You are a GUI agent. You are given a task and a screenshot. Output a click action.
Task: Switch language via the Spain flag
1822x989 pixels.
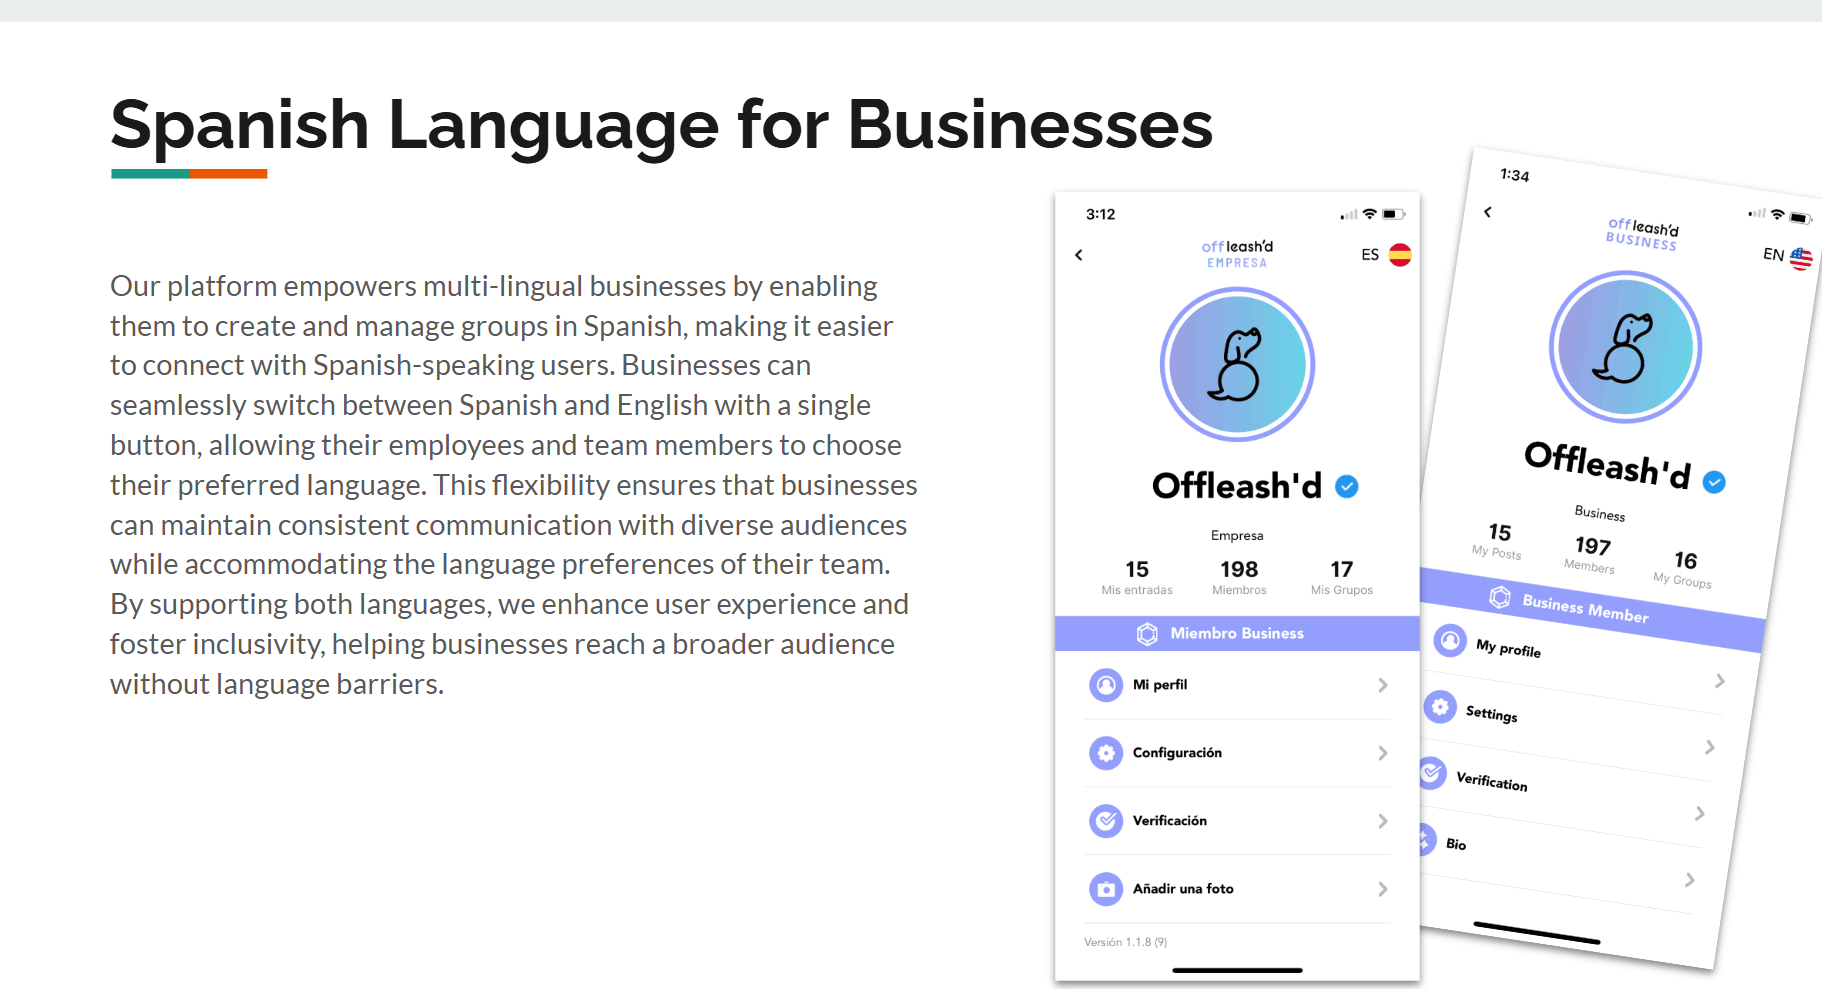click(x=1400, y=255)
